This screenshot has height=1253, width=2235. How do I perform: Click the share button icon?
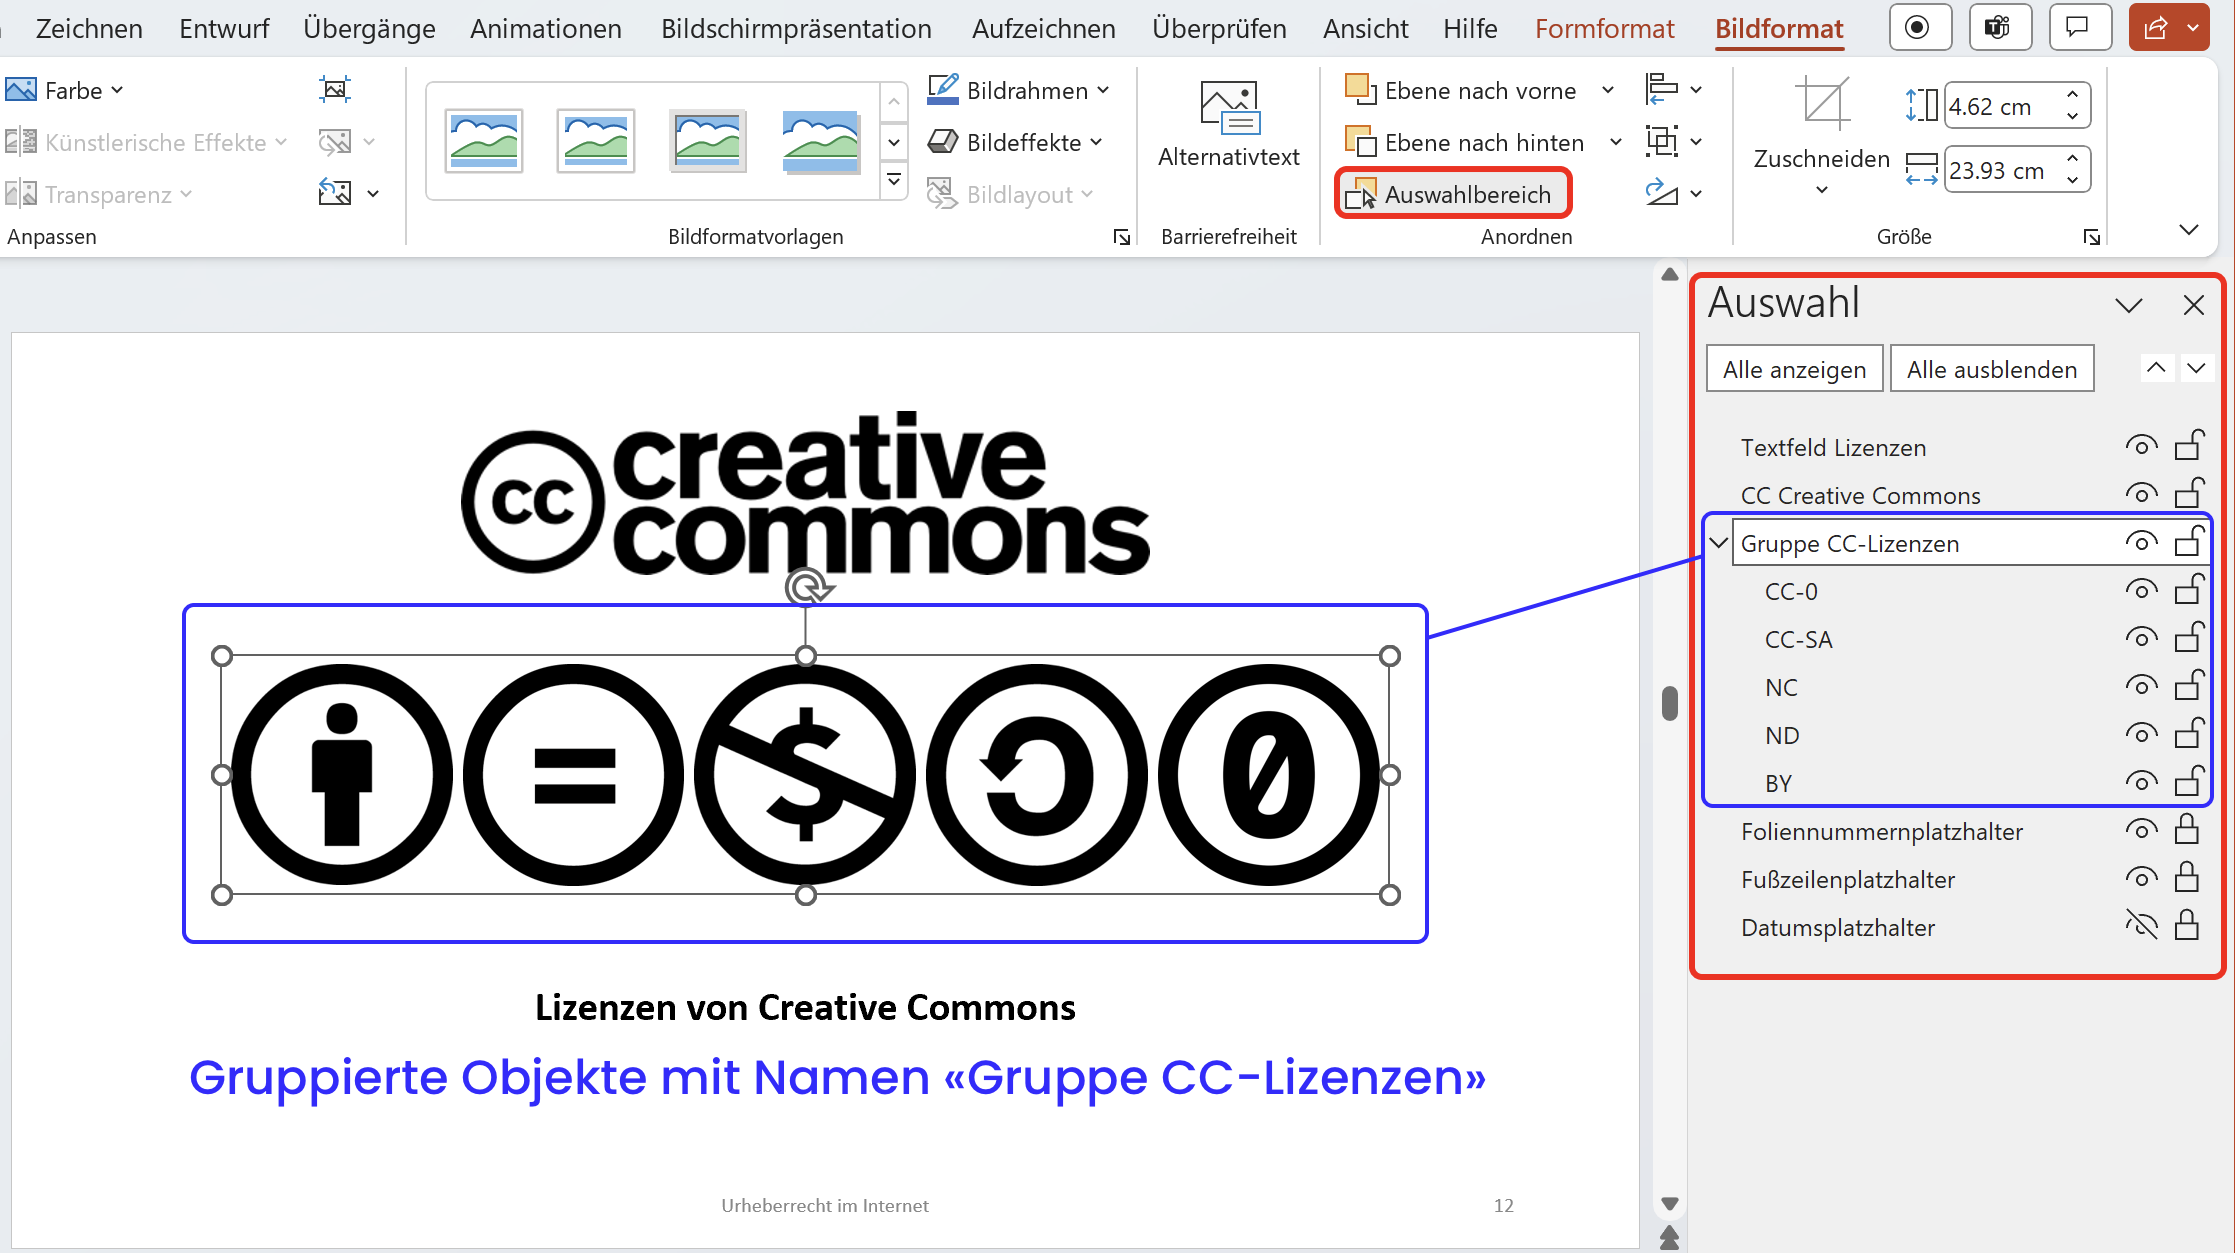click(2155, 27)
